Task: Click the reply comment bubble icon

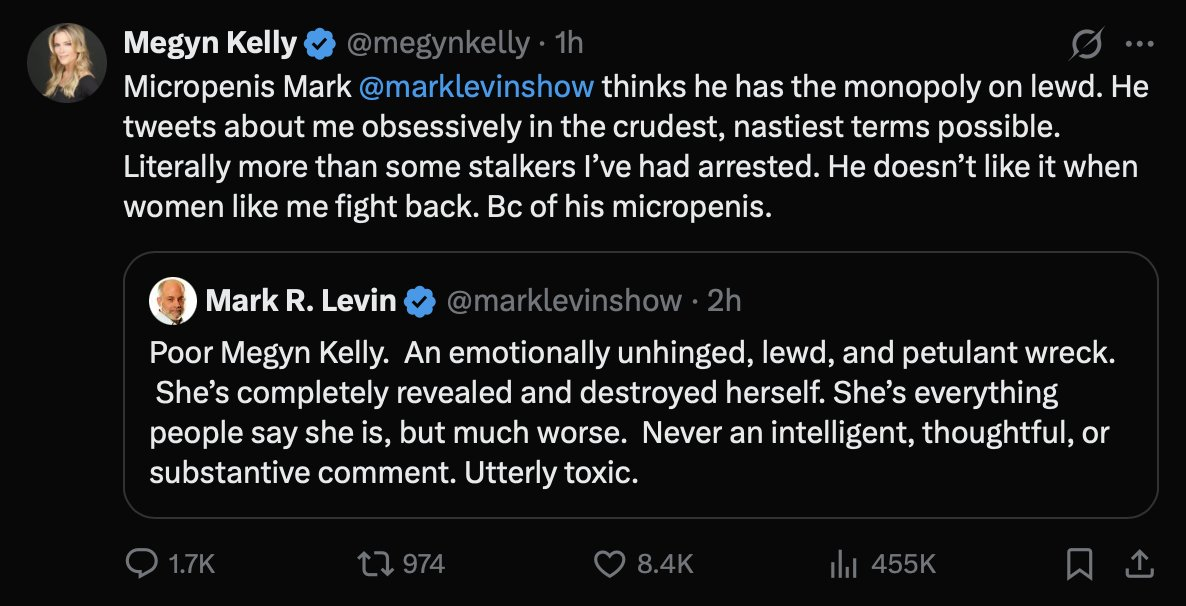Action: tap(139, 564)
